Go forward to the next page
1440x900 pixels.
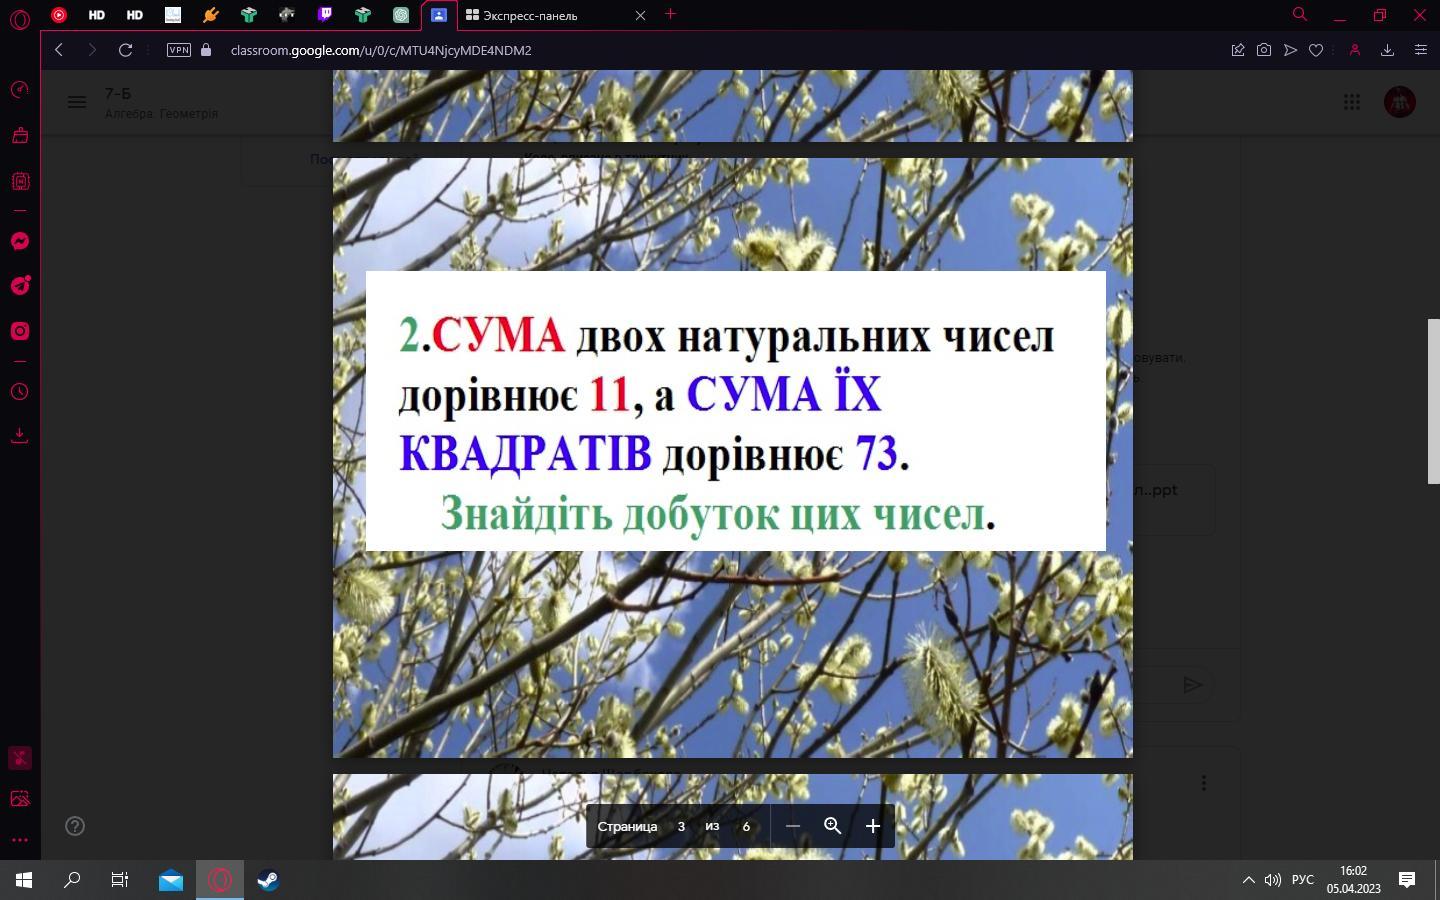pos(92,50)
